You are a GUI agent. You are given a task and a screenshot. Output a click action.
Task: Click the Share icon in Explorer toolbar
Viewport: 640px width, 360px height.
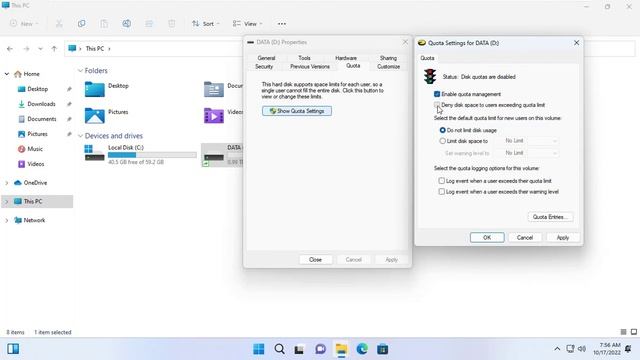(149, 24)
